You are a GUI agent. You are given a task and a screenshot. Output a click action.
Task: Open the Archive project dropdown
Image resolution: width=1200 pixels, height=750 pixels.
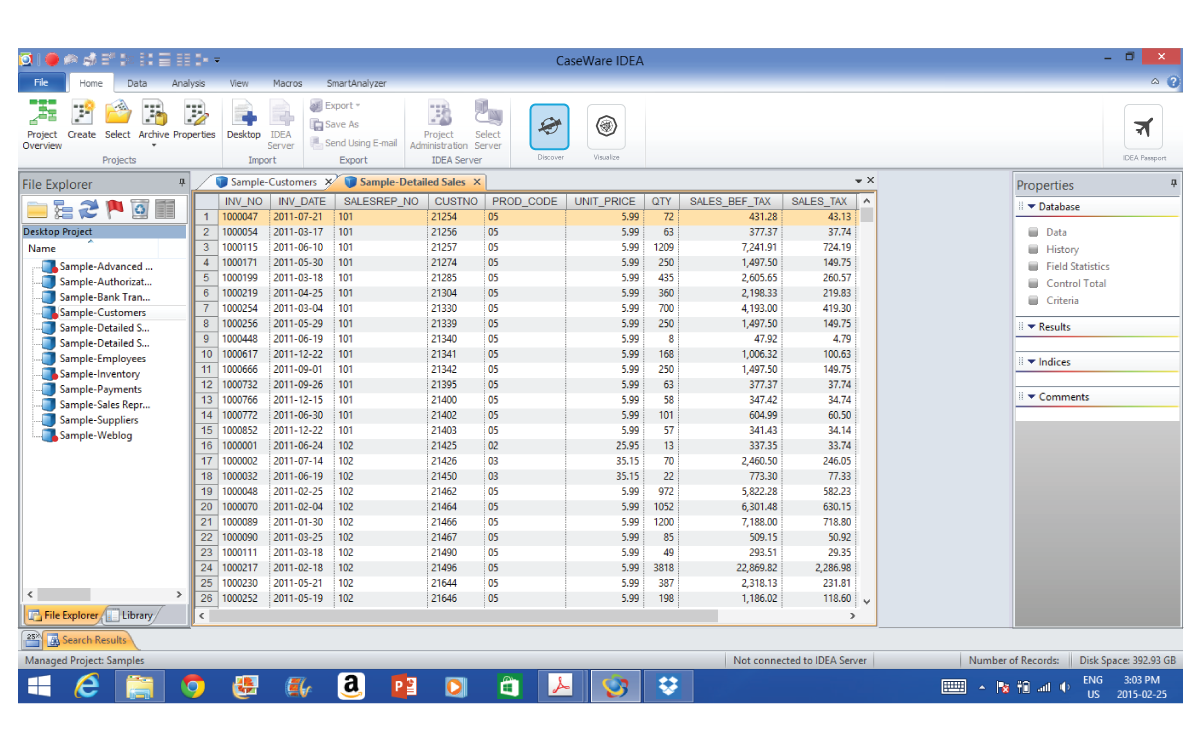click(154, 125)
